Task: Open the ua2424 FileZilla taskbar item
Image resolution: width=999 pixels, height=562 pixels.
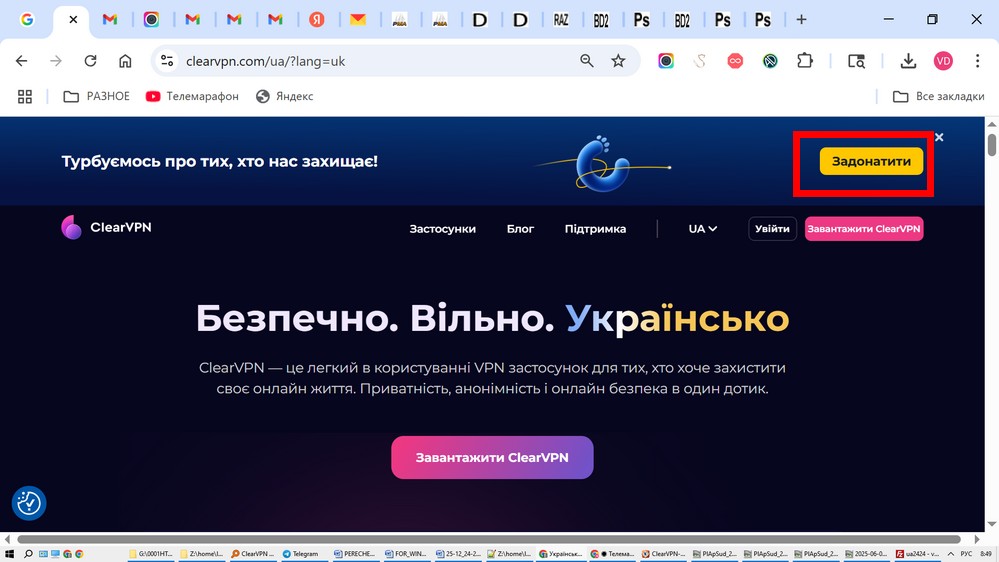Action: [x=917, y=554]
